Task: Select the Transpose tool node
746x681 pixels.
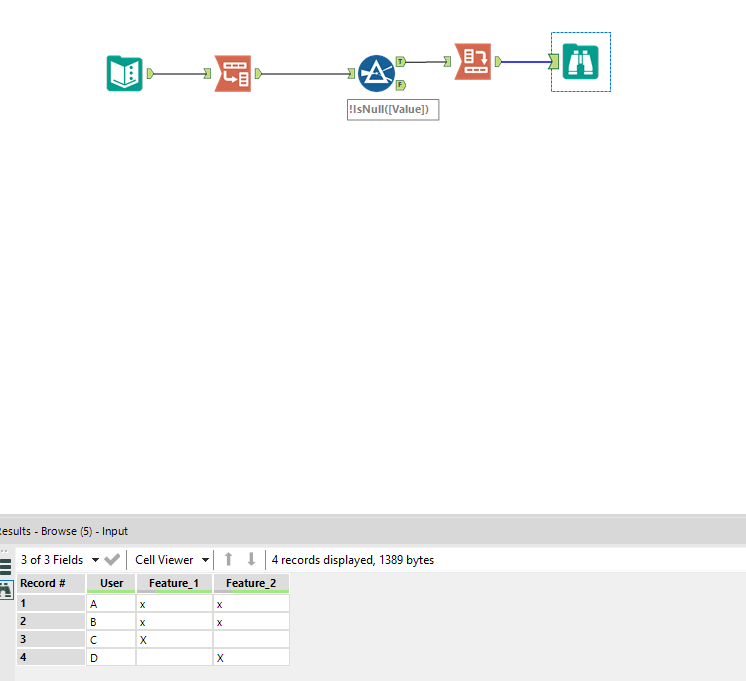Action: point(233,73)
